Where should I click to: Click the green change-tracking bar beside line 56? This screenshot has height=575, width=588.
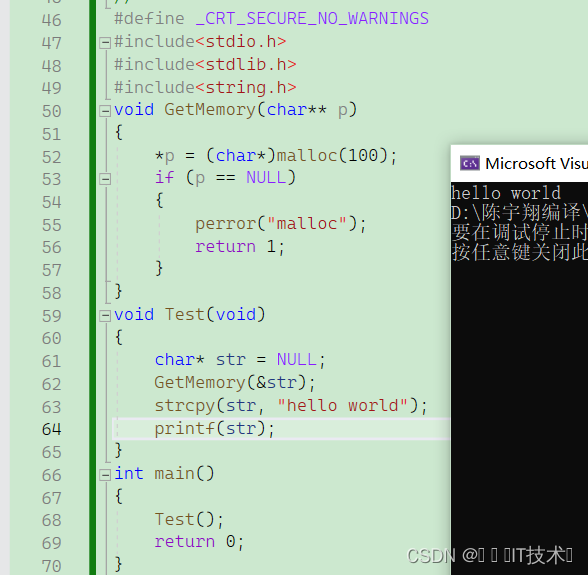tap(93, 248)
